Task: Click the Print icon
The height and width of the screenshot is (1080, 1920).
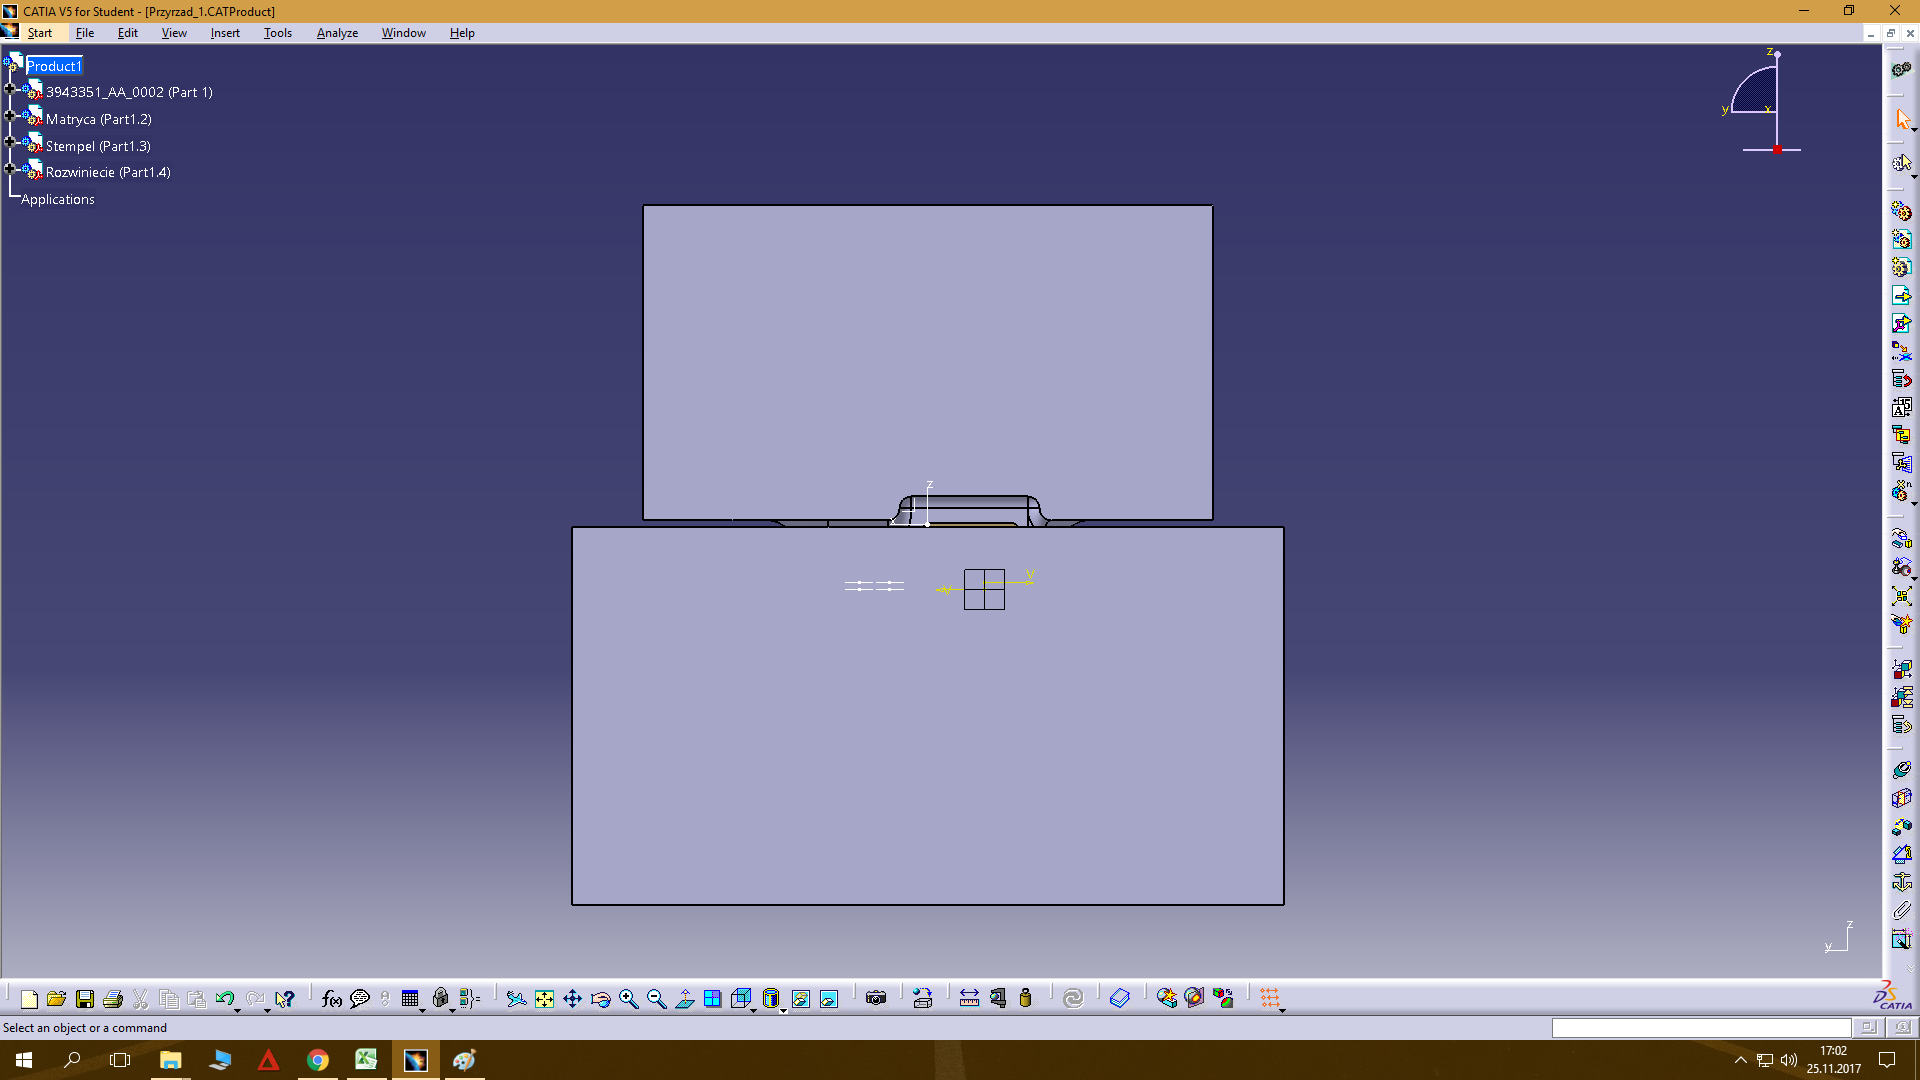Action: 113,999
